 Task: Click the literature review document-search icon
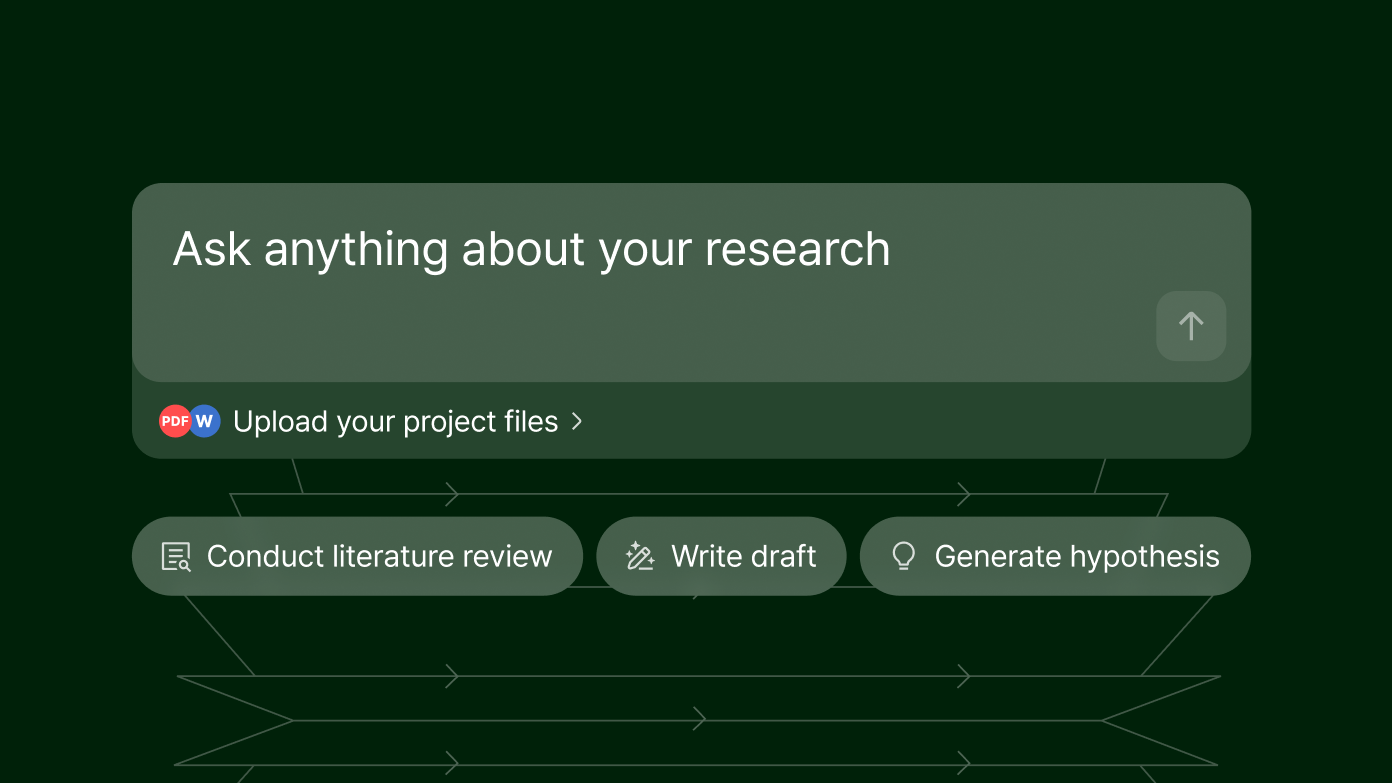pos(176,556)
